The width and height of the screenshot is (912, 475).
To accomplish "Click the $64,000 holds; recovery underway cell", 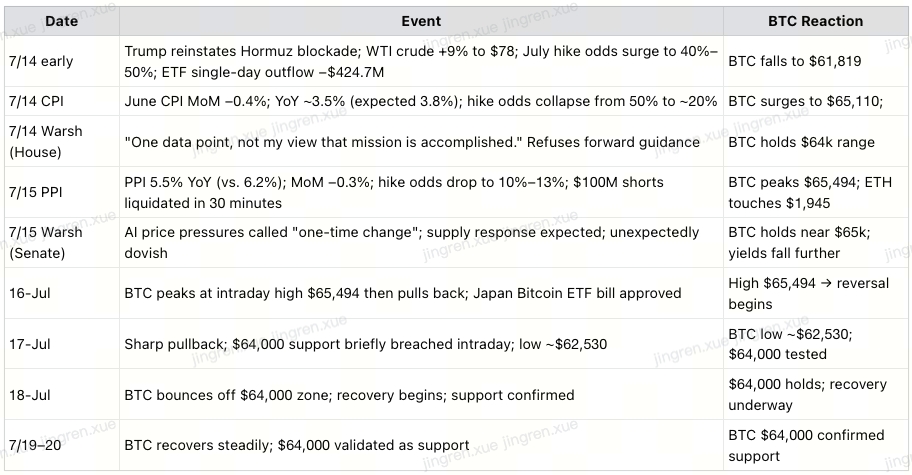I will (815, 394).
